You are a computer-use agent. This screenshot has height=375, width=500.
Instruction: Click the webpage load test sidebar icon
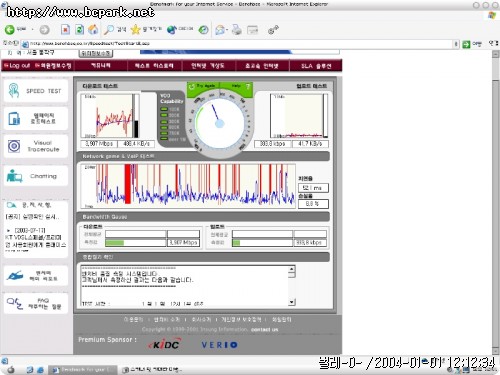(x=14, y=119)
